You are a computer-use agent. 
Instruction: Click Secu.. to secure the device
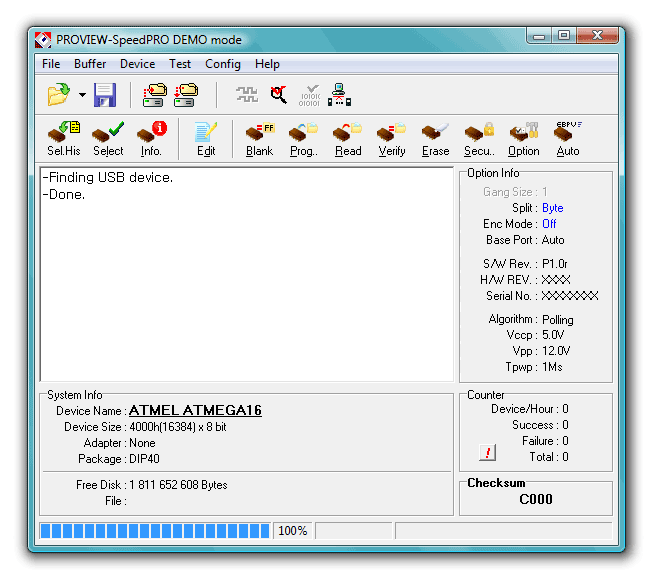479,139
